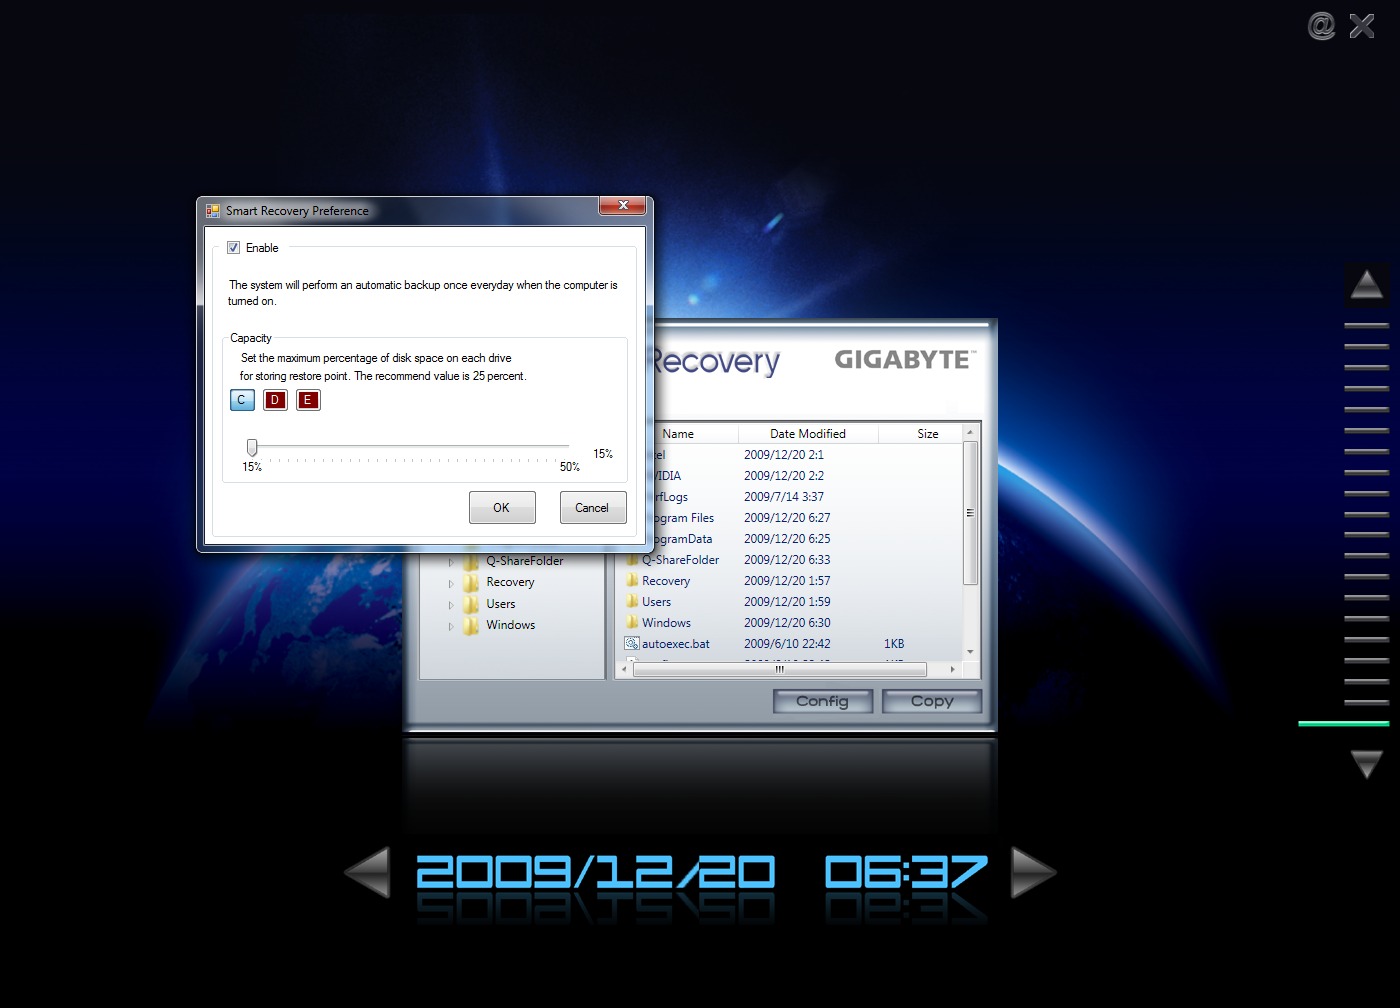The height and width of the screenshot is (1008, 1400).
Task: Click Q-ShareFolder label in the tree
Action: 525,561
